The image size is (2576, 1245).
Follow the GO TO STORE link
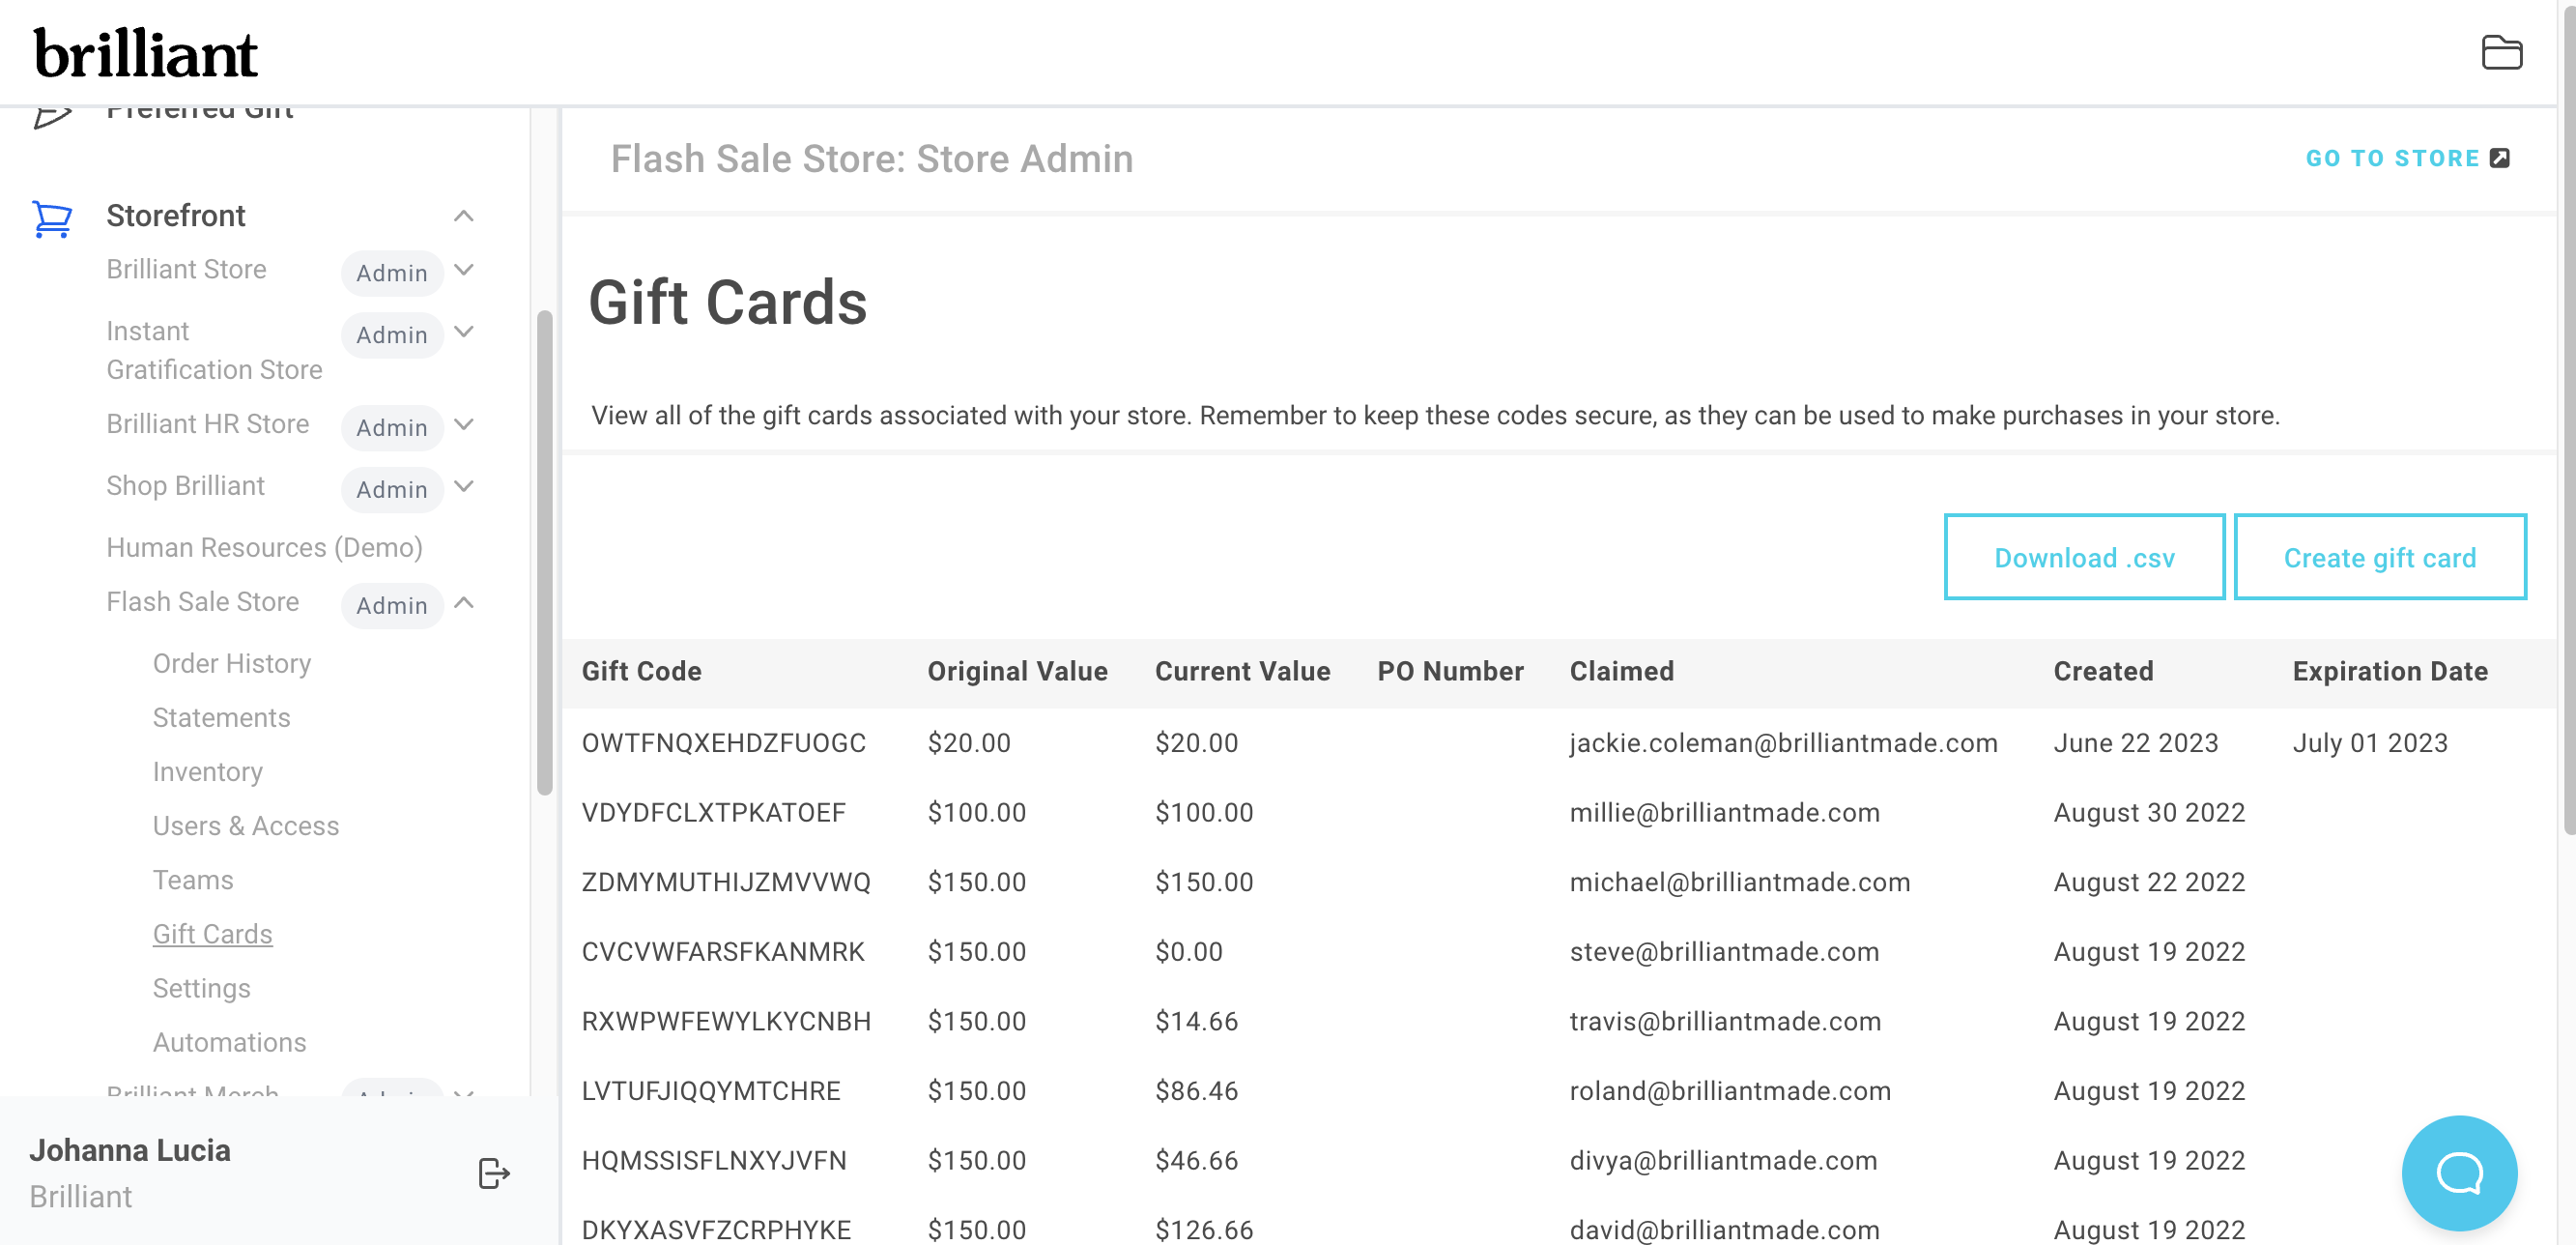click(2392, 158)
